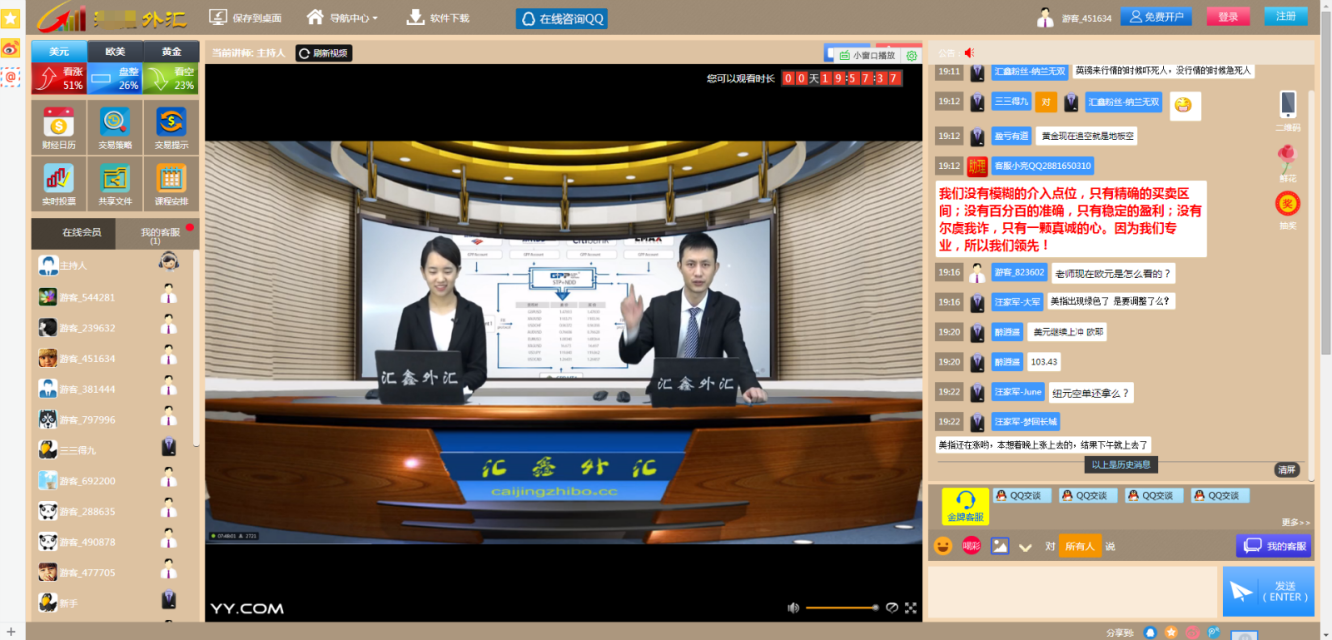Click 刷新视频 refresh video button
This screenshot has height=640, width=1332.
tap(324, 53)
